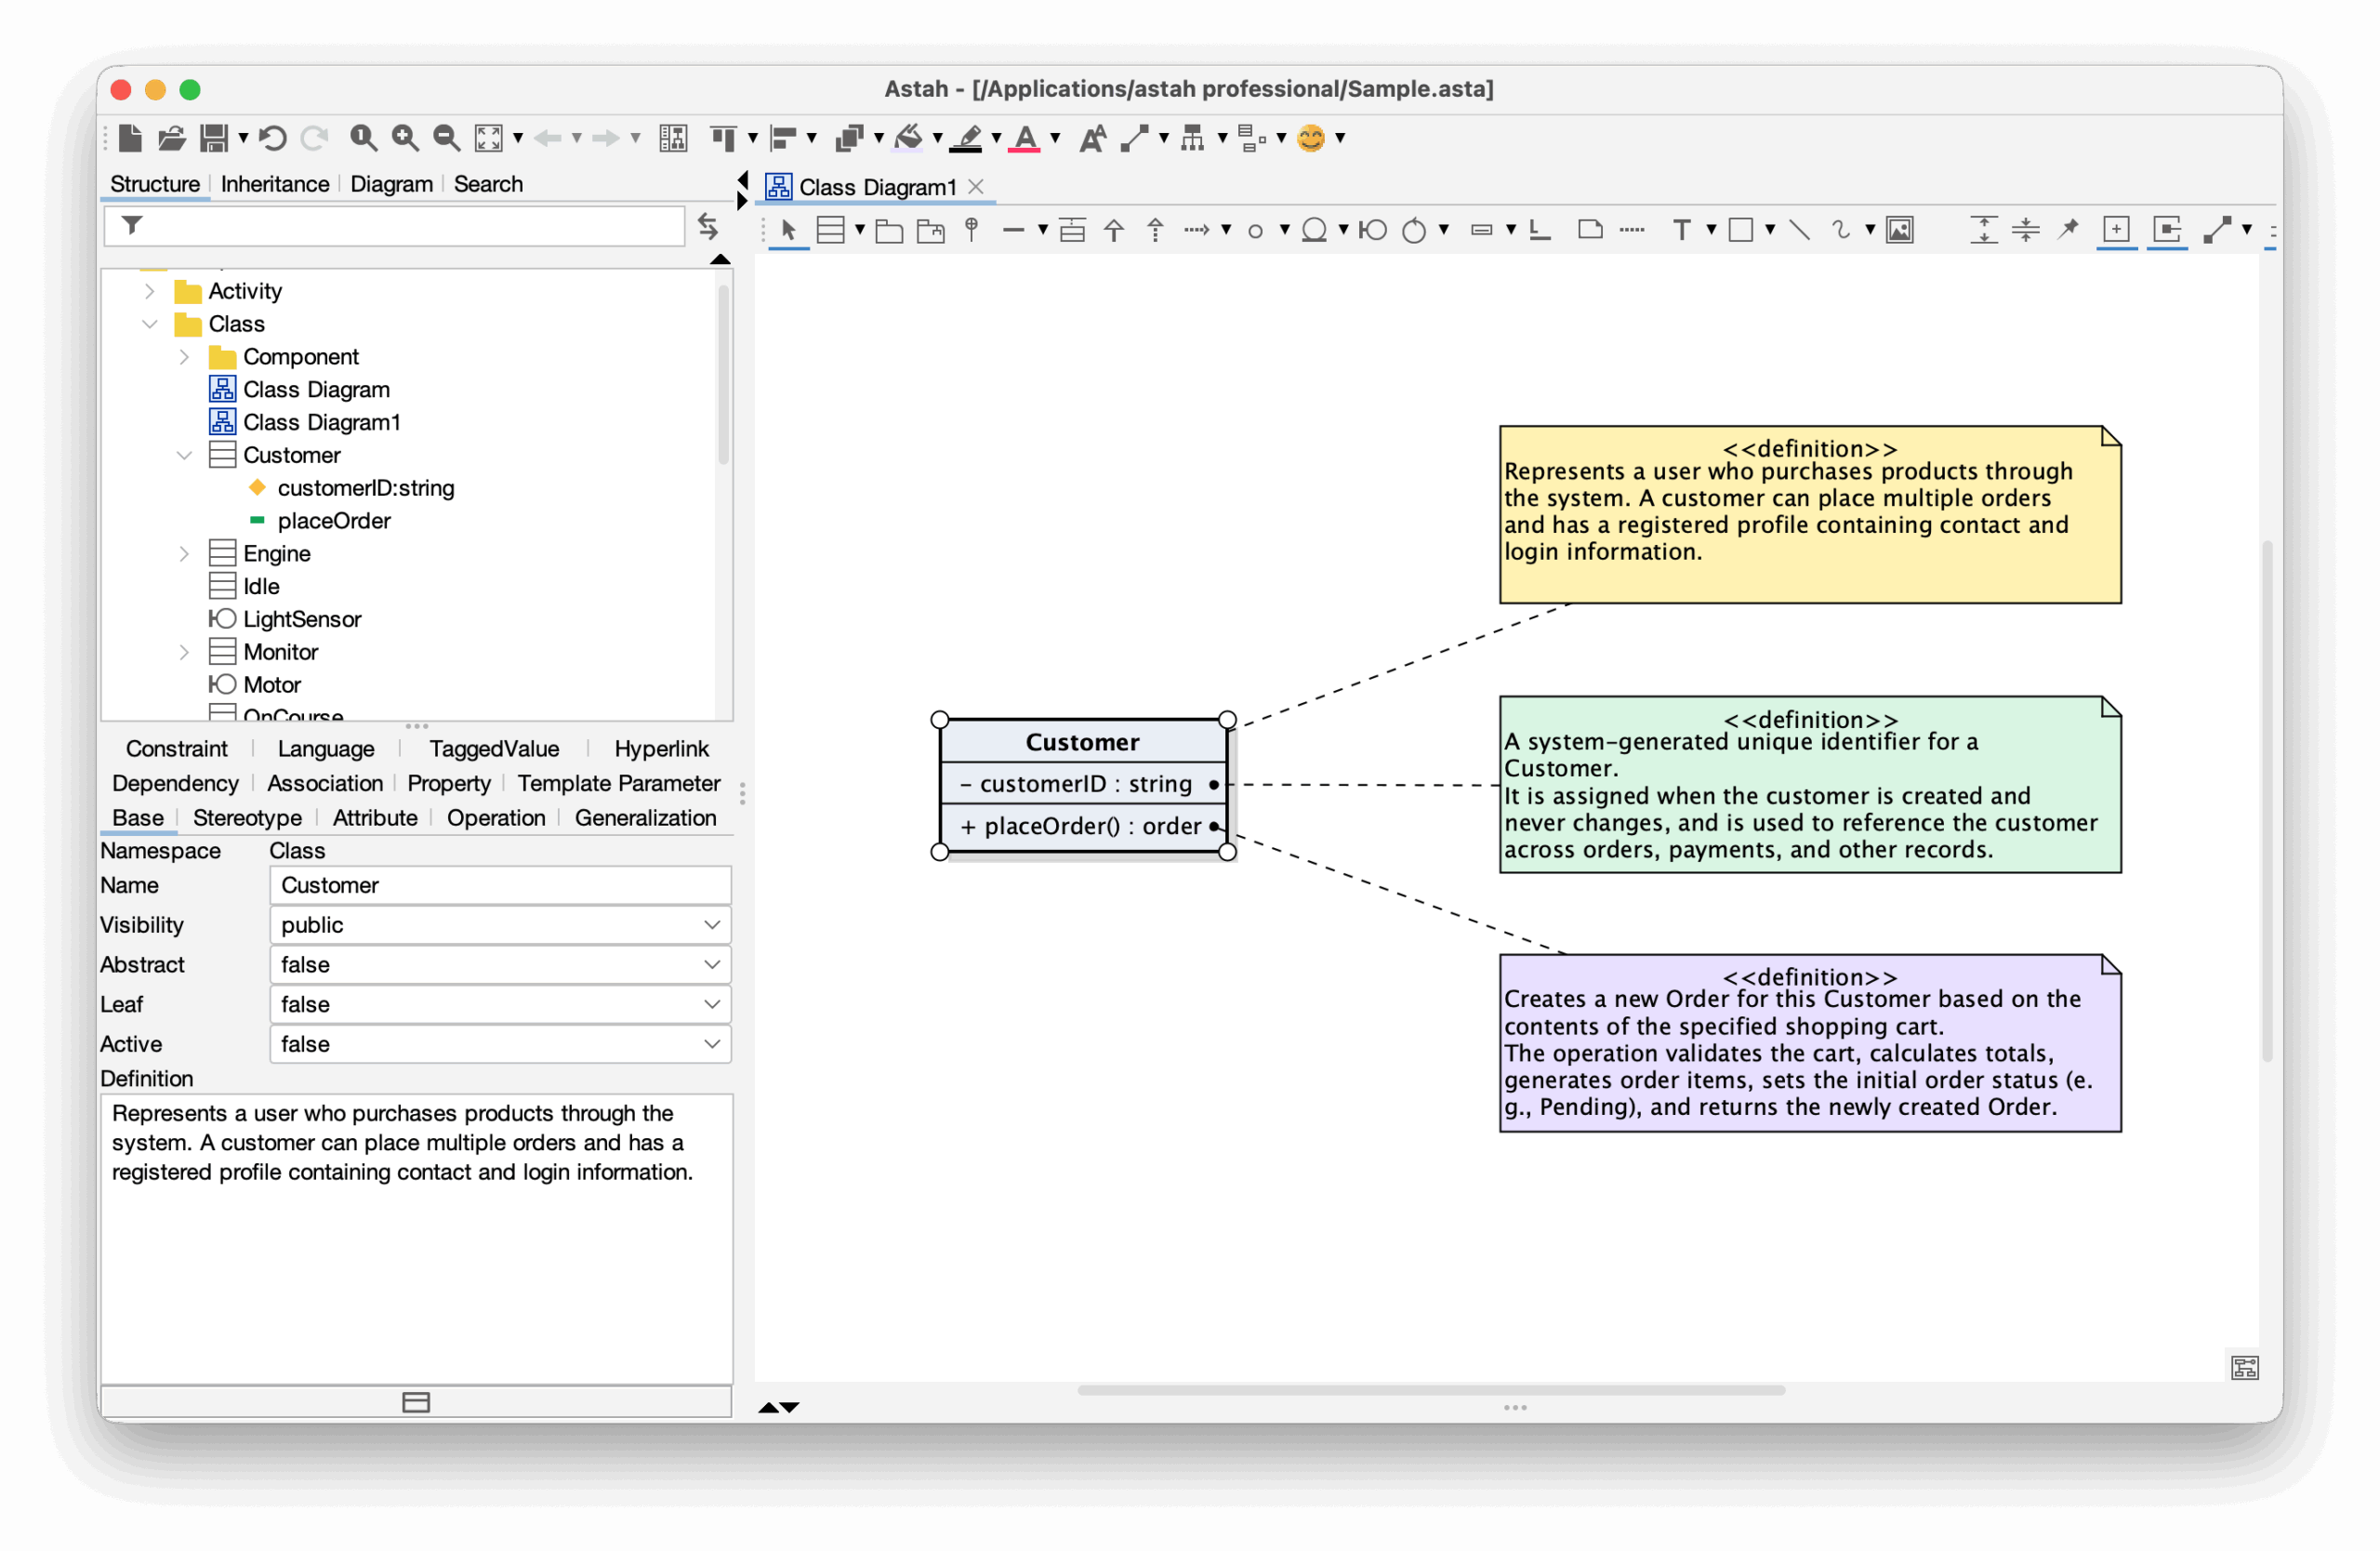2380x1551 pixels.
Task: Click the Undo icon in the main toolbar
Action: (x=272, y=138)
